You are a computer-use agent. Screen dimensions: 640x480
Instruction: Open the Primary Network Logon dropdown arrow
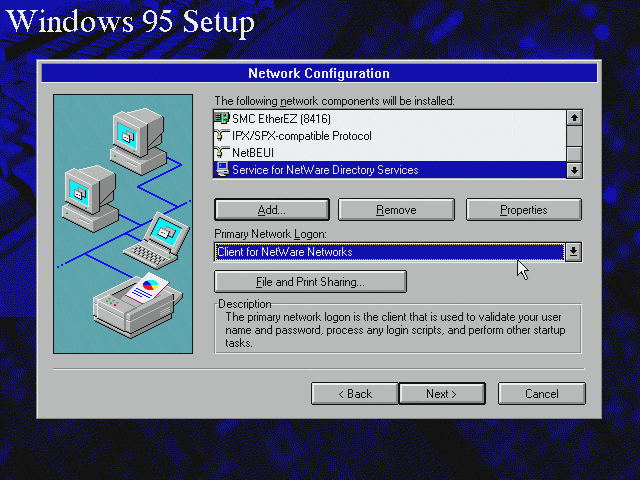[573, 252]
